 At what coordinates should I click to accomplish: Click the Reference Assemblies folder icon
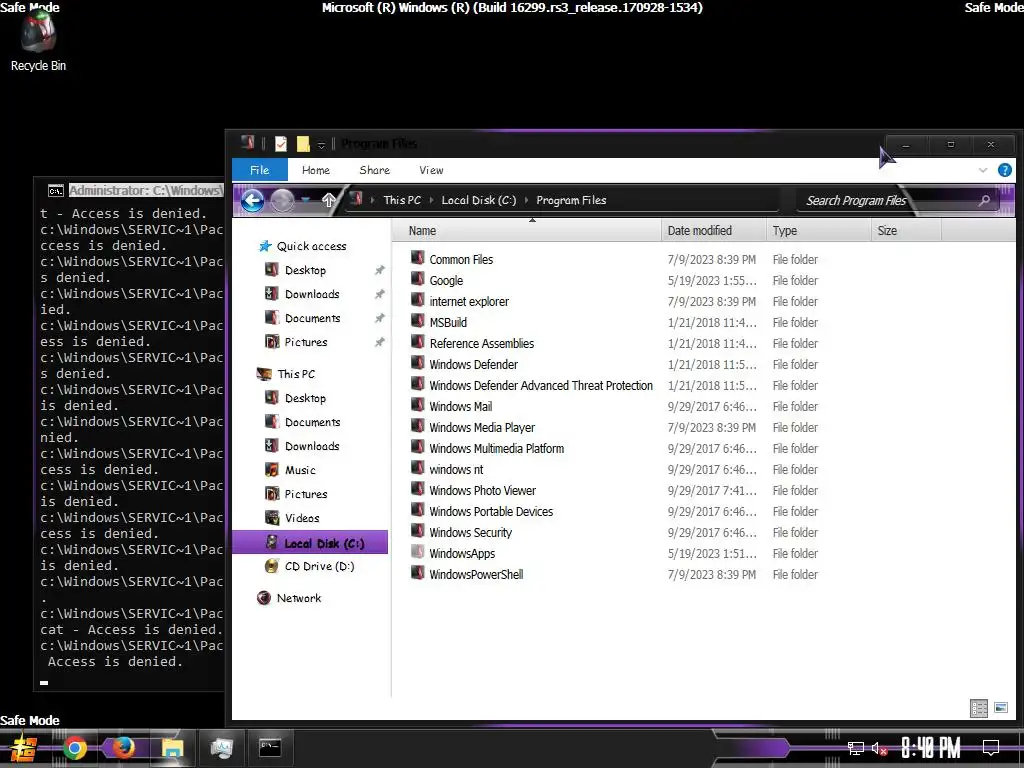(417, 342)
